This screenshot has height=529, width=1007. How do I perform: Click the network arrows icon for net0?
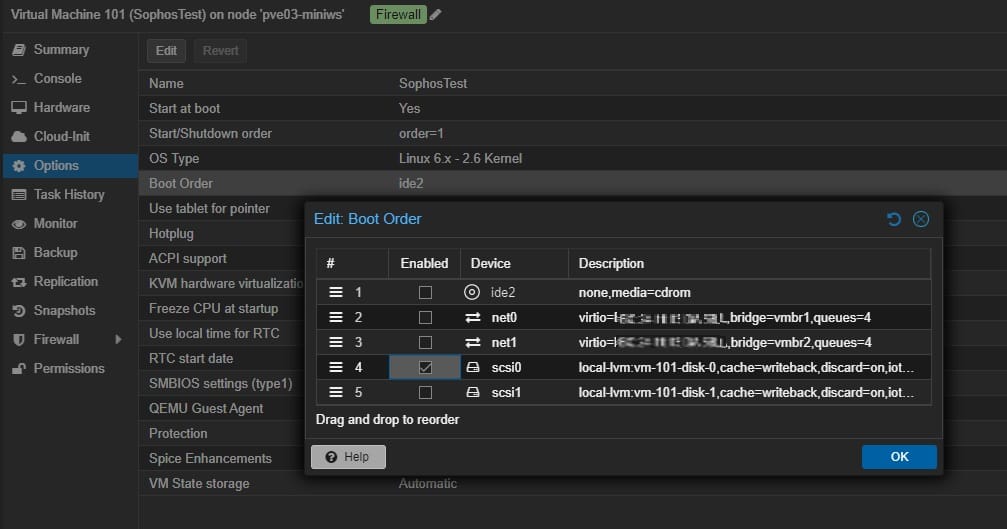tap(473, 317)
